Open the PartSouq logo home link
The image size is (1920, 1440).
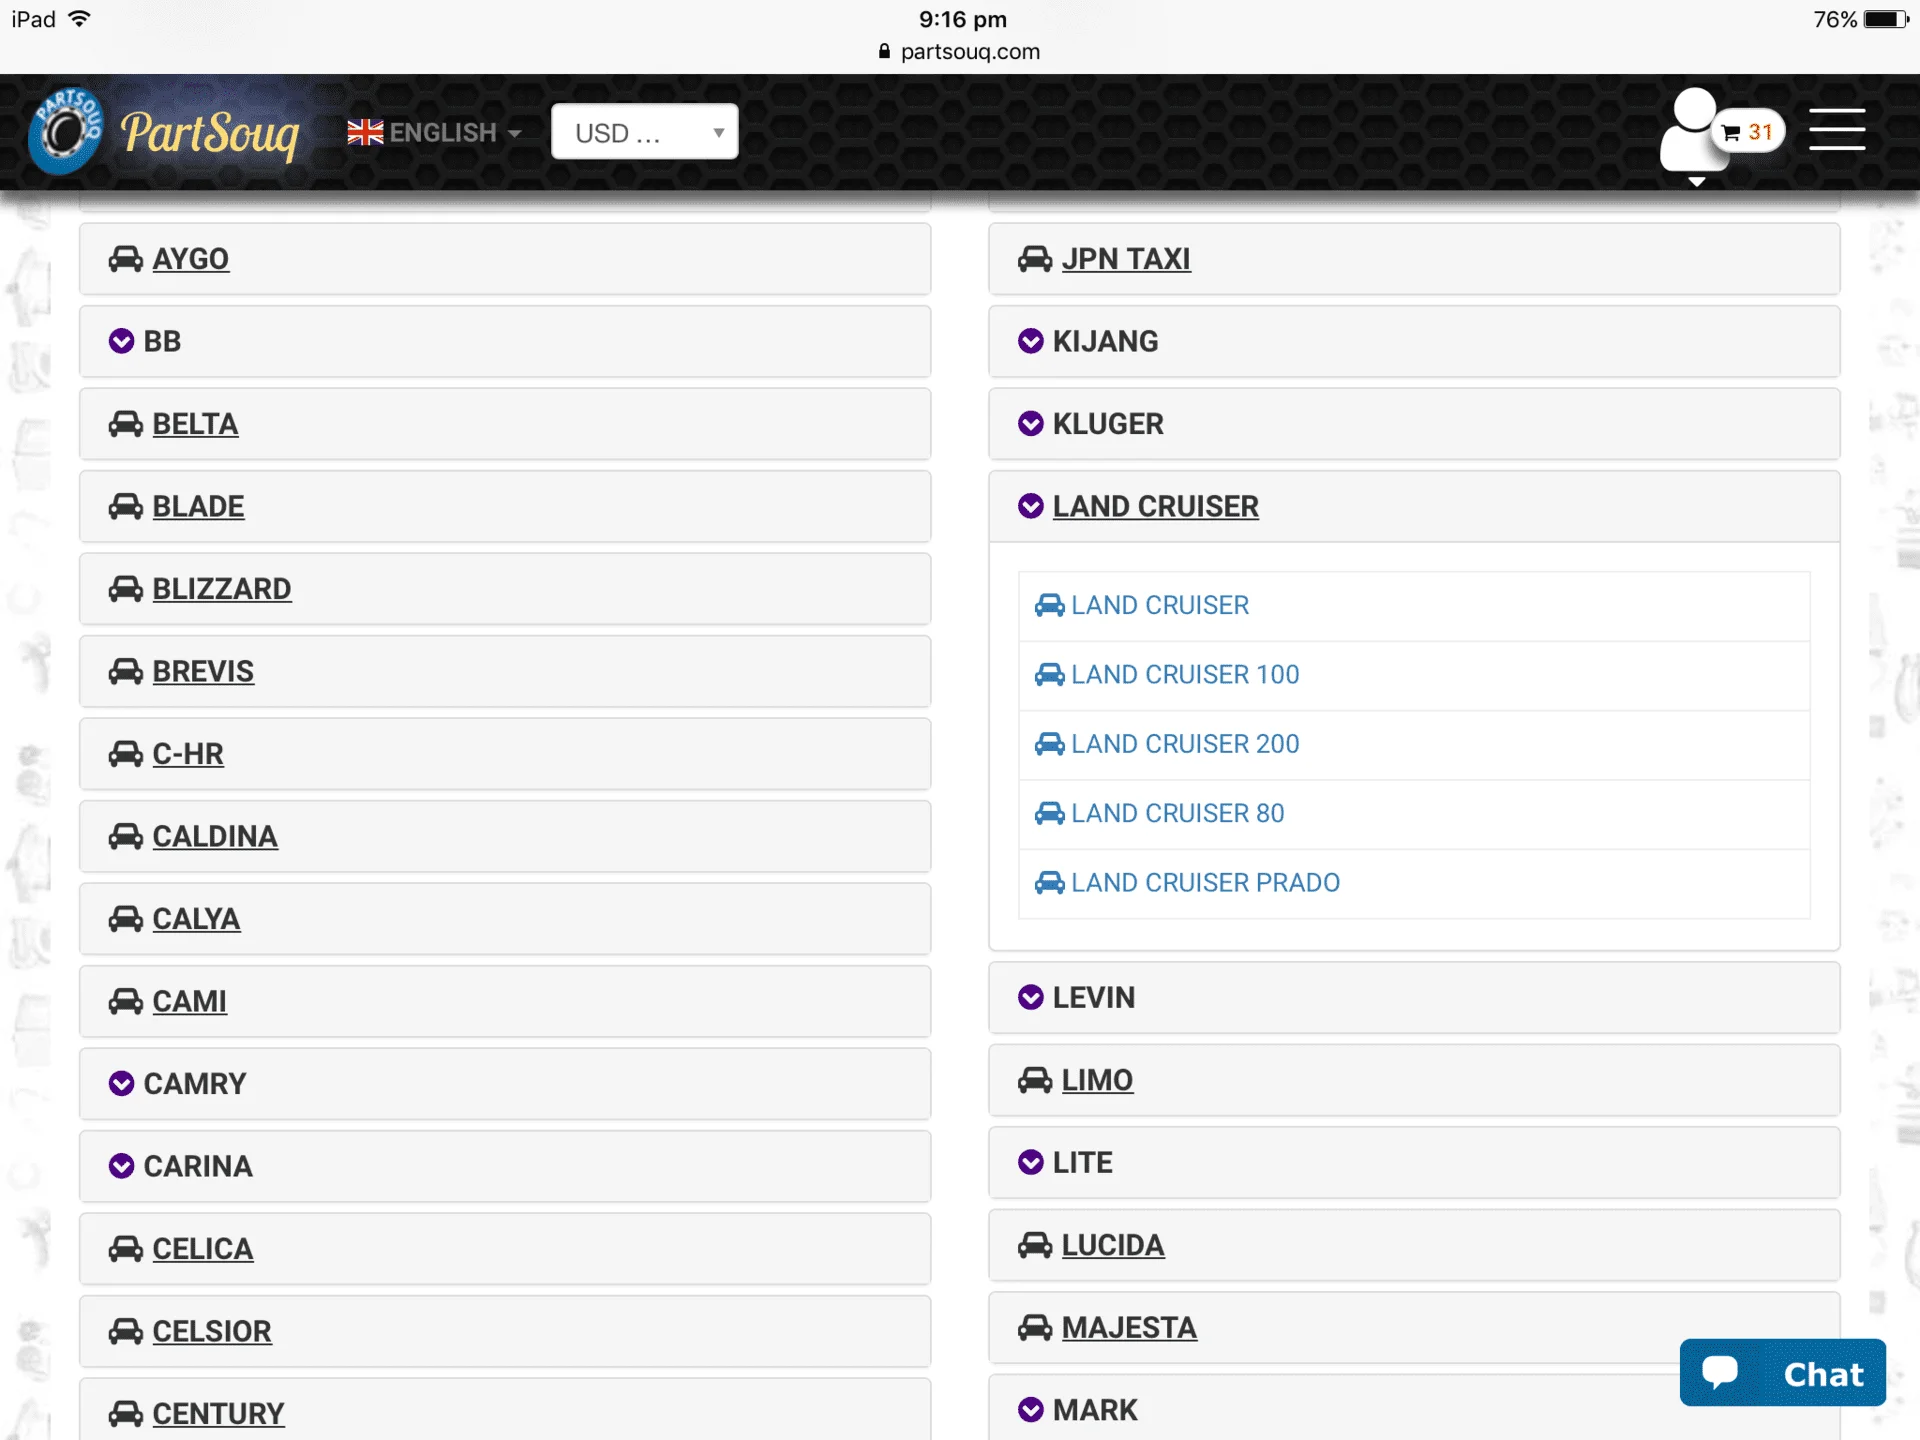pyautogui.click(x=164, y=131)
